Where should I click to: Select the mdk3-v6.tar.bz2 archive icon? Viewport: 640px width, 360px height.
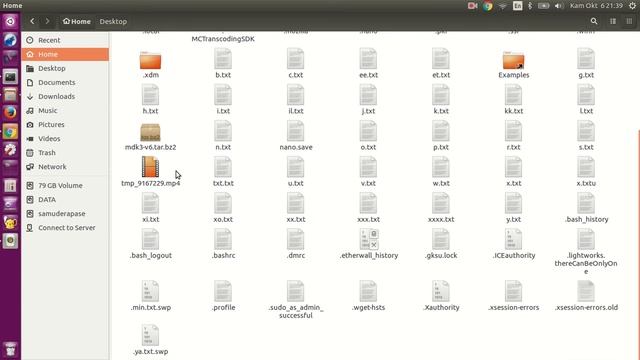[x=150, y=132]
